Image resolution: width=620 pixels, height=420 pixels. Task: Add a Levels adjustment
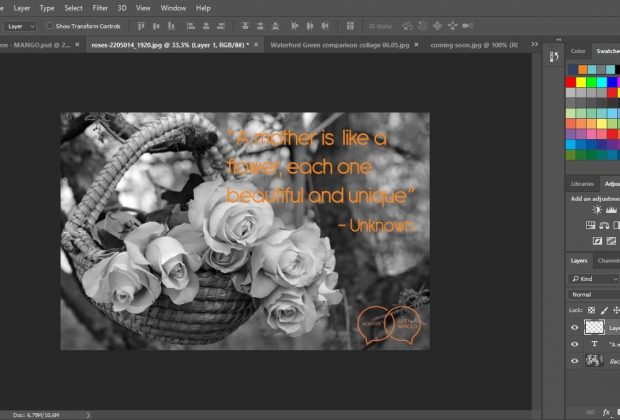611,210
